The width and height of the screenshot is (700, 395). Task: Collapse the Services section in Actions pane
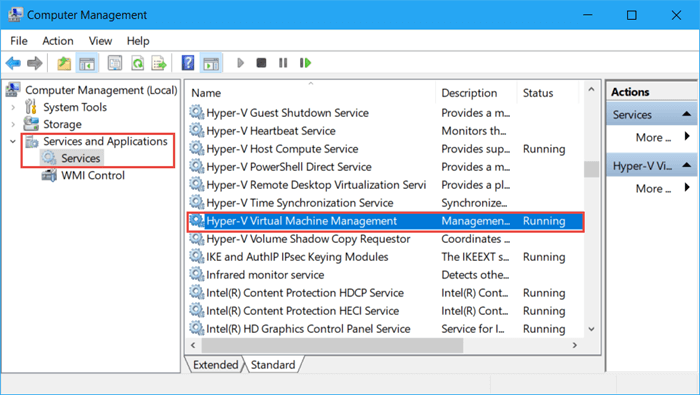coord(687,115)
